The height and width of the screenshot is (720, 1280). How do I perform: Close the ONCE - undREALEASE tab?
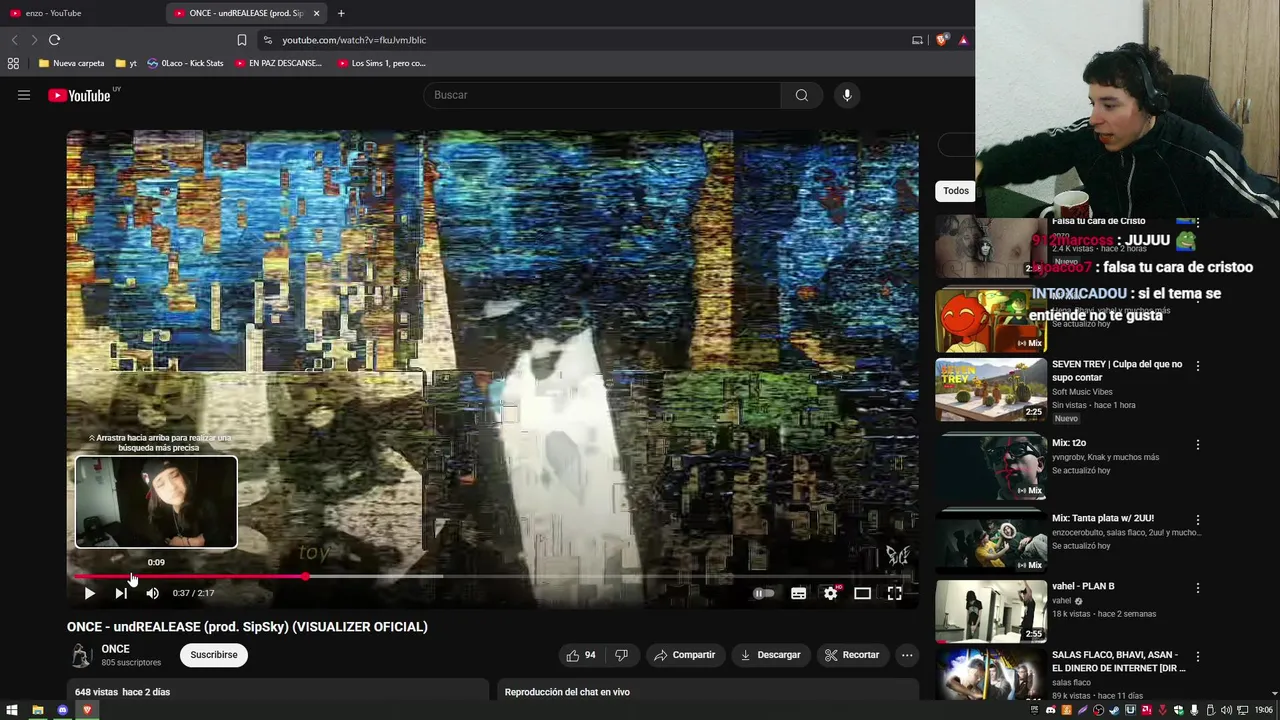pos(317,13)
